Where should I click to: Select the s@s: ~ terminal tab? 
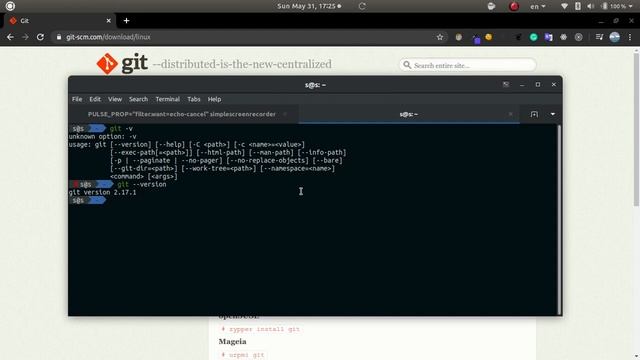click(x=409, y=114)
